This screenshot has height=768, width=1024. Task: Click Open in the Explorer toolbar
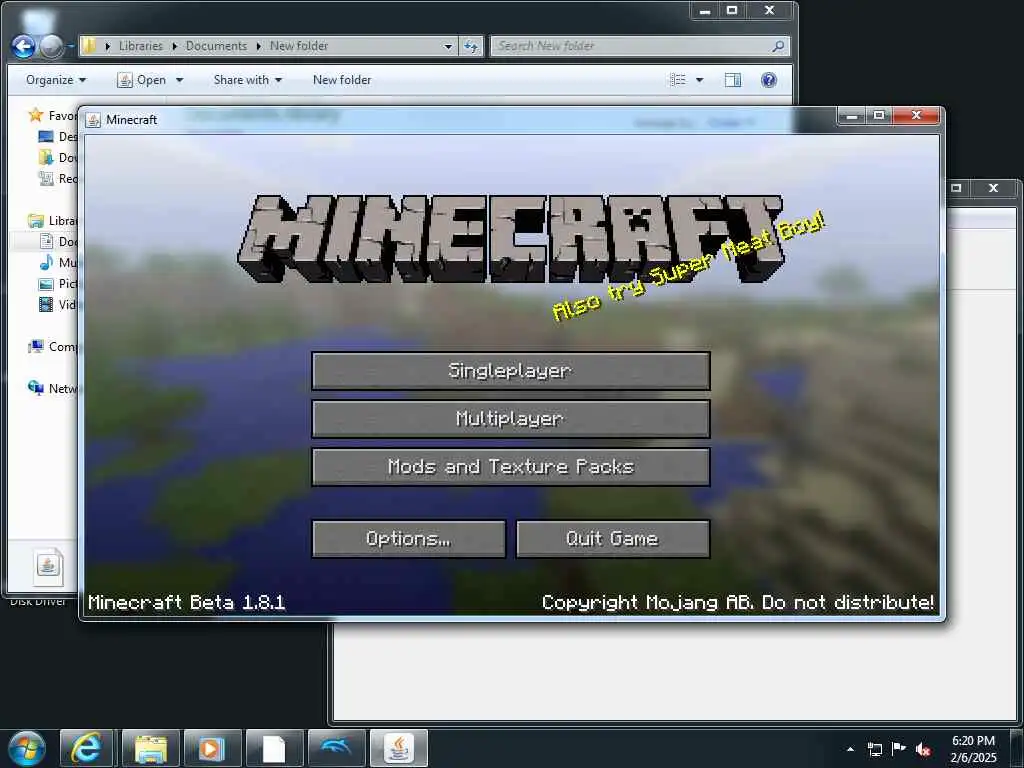click(142, 80)
